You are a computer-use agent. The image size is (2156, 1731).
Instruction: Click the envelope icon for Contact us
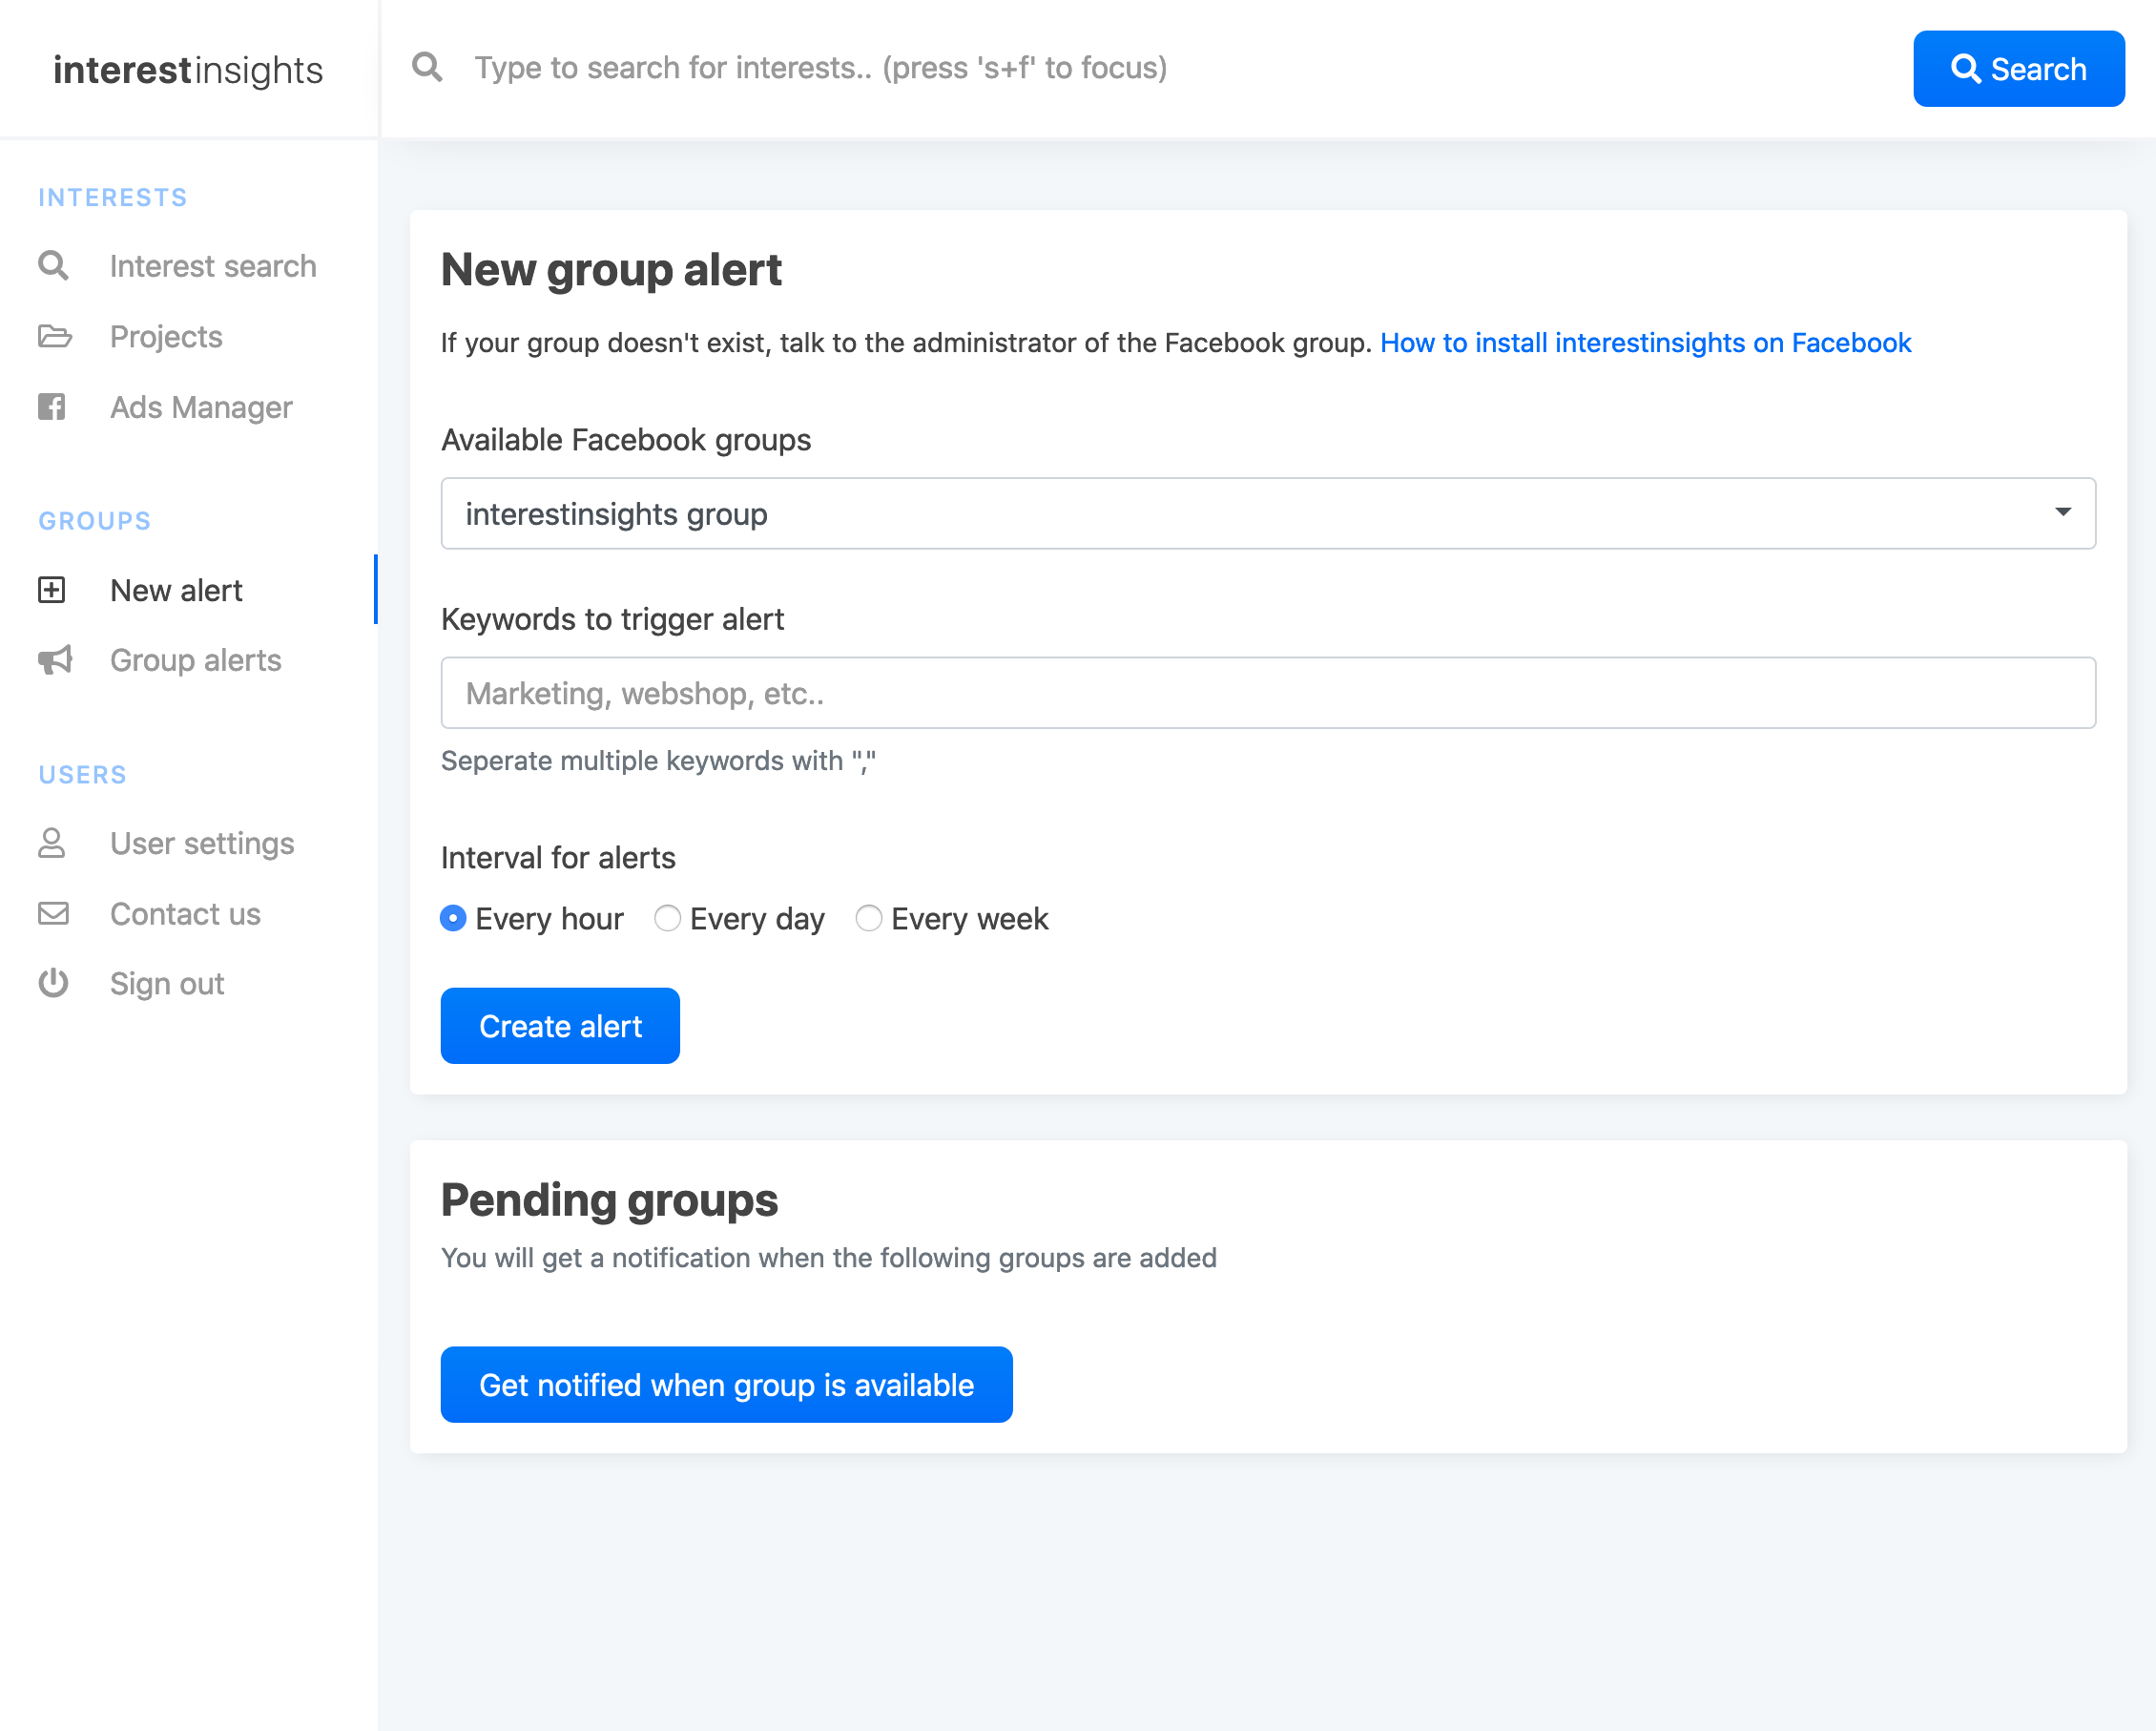tap(53, 913)
